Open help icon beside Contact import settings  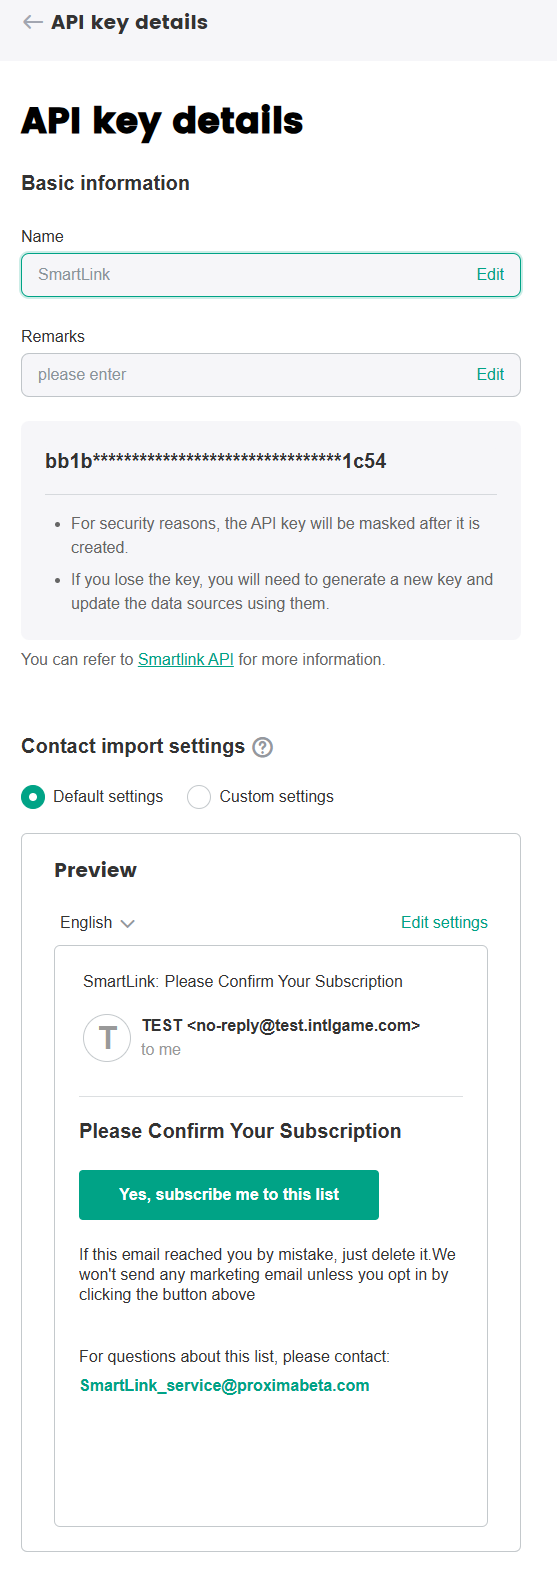tap(263, 747)
